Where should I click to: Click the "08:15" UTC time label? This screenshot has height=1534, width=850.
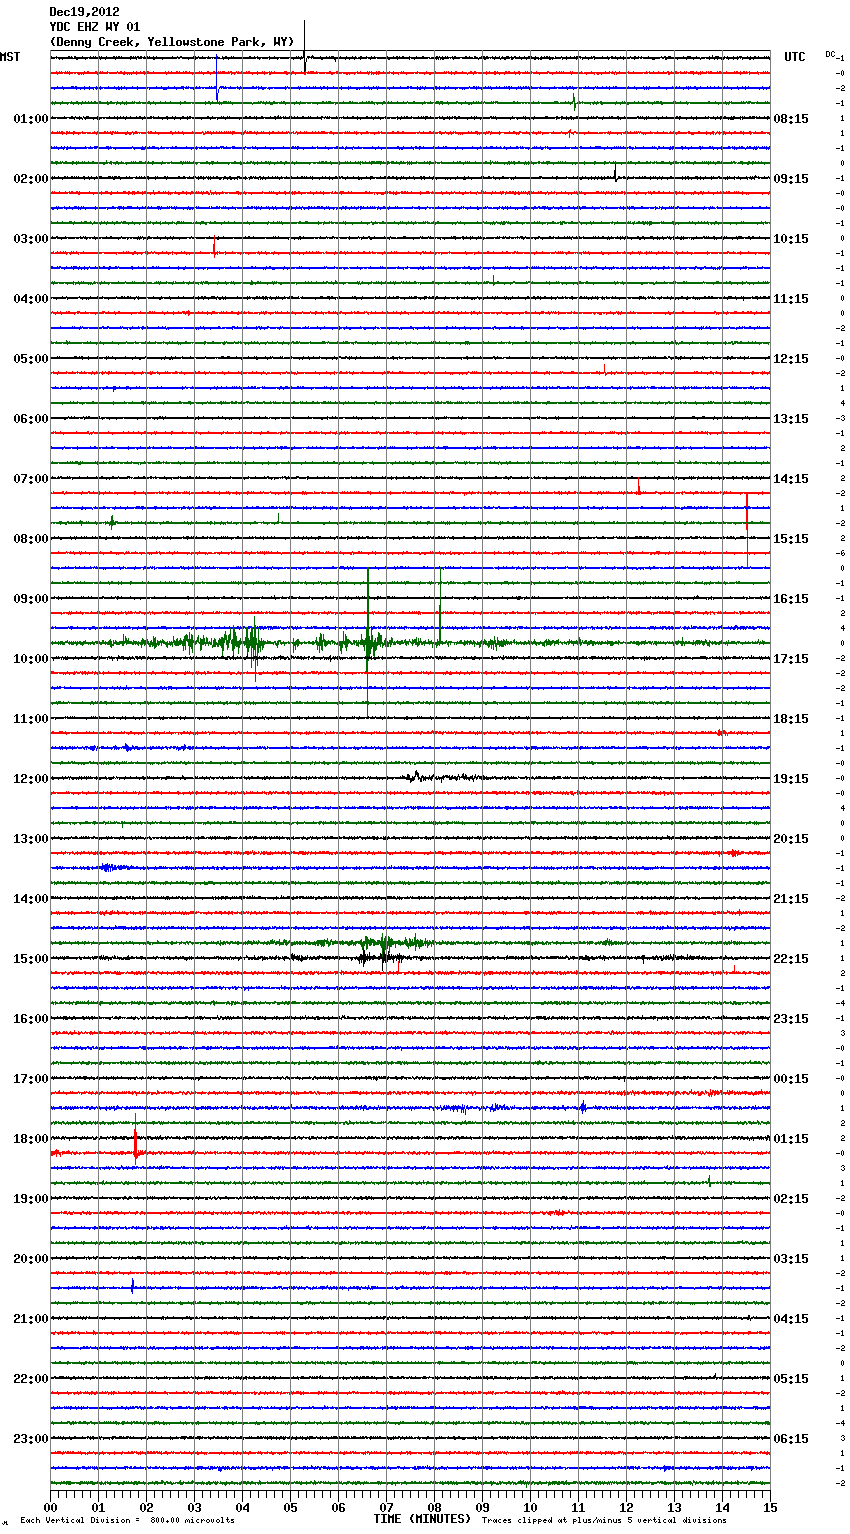point(791,119)
